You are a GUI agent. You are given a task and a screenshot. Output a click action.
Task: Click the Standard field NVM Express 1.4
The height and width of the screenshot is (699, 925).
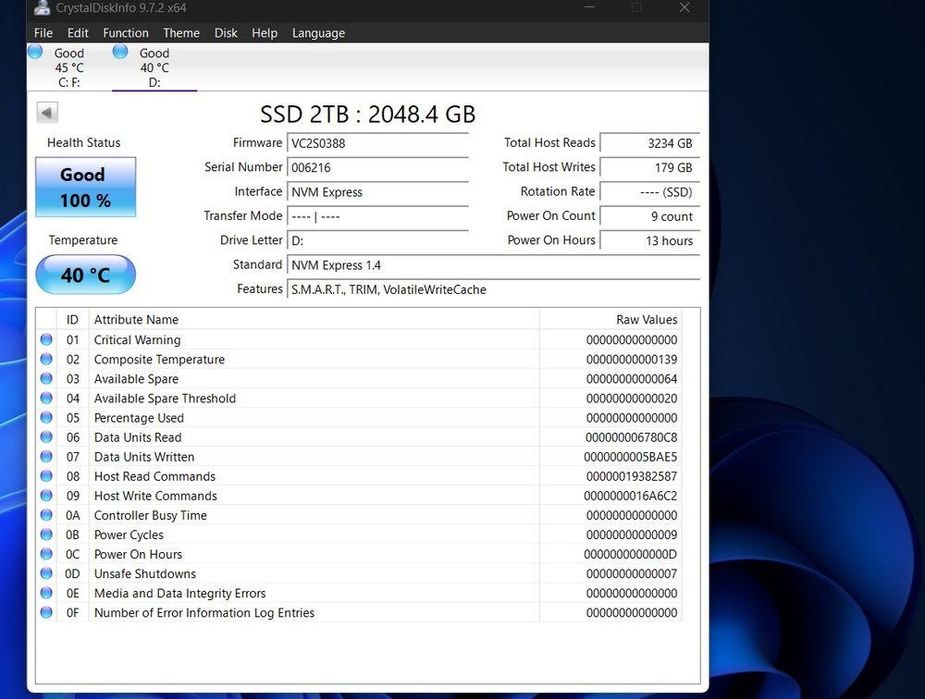[x=493, y=265]
